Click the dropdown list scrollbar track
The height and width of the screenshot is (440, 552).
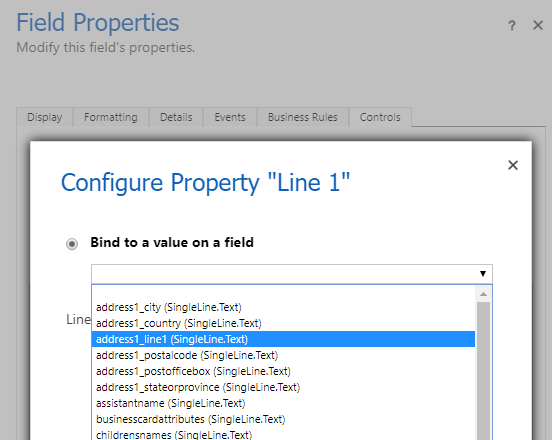483,370
